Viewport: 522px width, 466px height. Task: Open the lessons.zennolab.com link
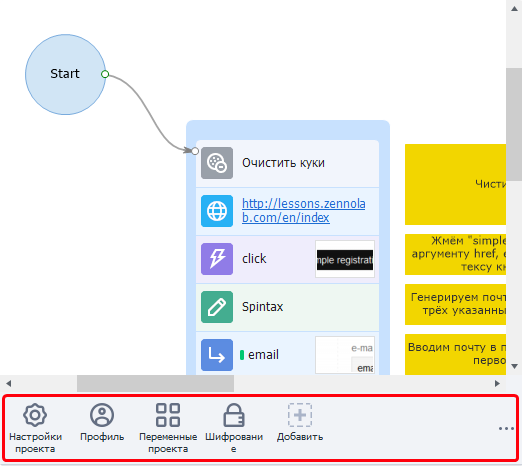tap(304, 211)
